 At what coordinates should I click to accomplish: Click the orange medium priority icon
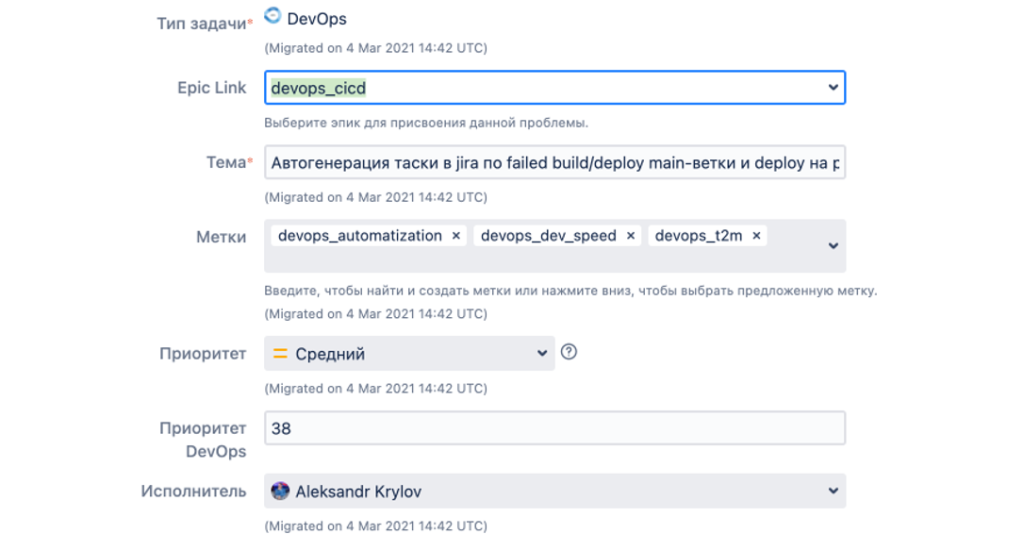pyautogui.click(x=281, y=354)
